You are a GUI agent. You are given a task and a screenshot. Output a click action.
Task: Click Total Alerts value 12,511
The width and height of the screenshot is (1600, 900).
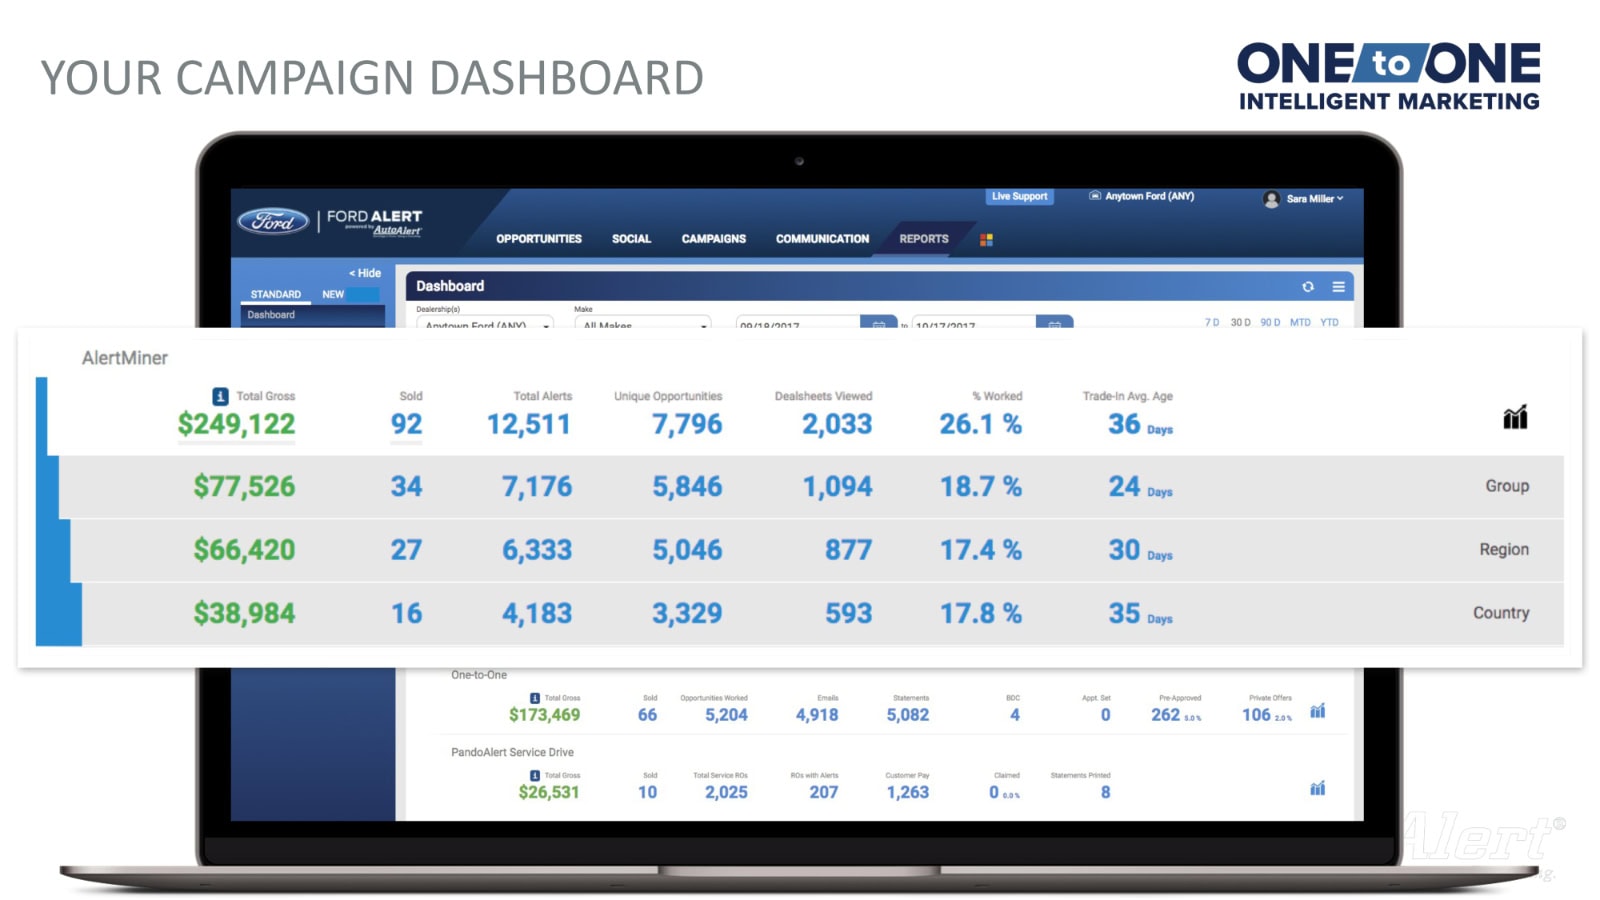click(x=528, y=424)
